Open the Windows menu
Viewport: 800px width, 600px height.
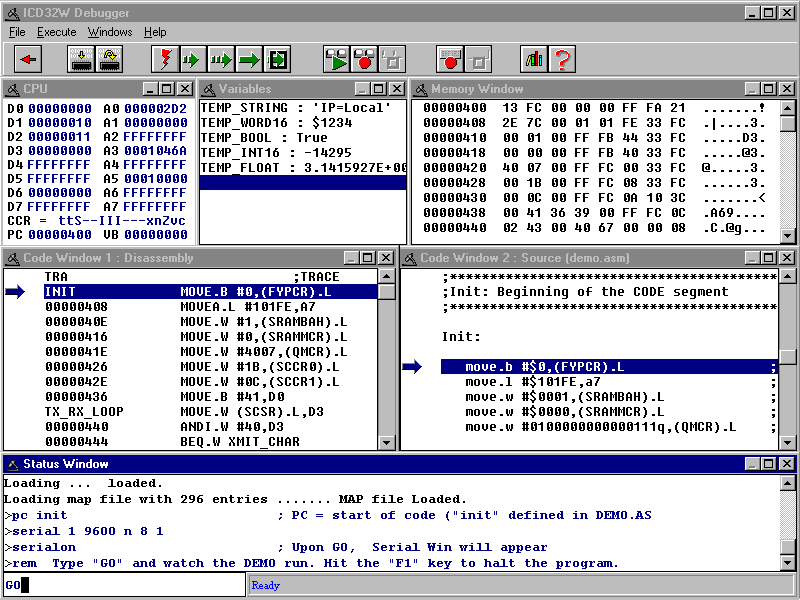(110, 32)
